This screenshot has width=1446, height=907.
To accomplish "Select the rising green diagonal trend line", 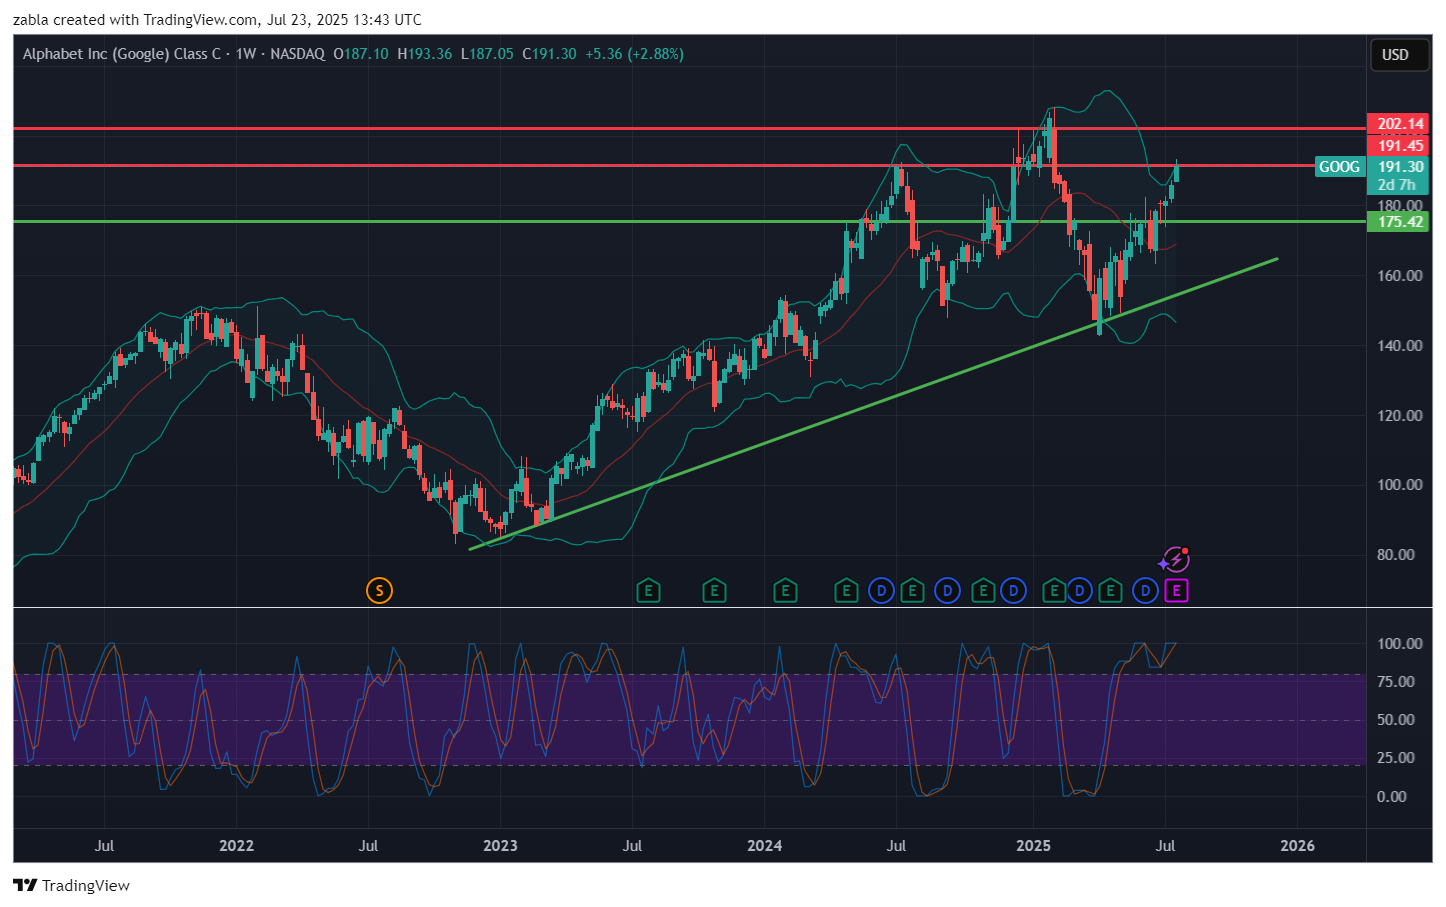I will point(873,404).
